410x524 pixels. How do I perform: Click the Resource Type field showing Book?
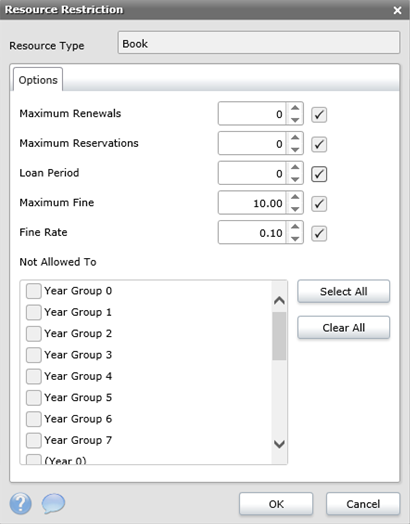tap(259, 43)
